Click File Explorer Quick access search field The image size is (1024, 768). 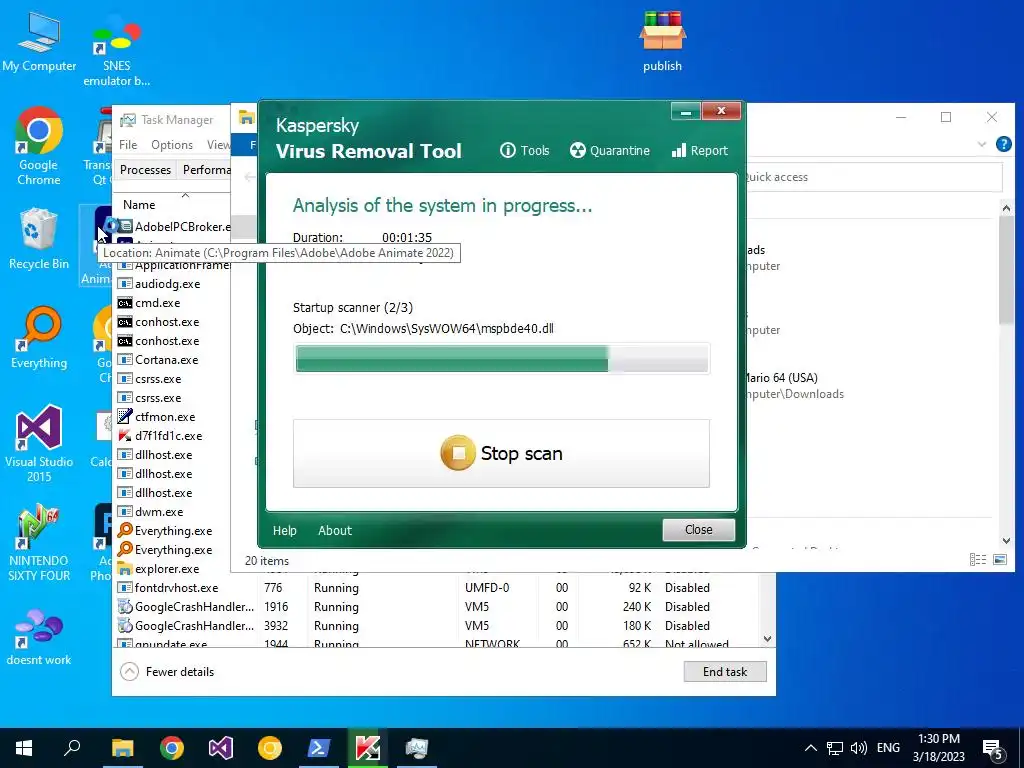(873, 177)
